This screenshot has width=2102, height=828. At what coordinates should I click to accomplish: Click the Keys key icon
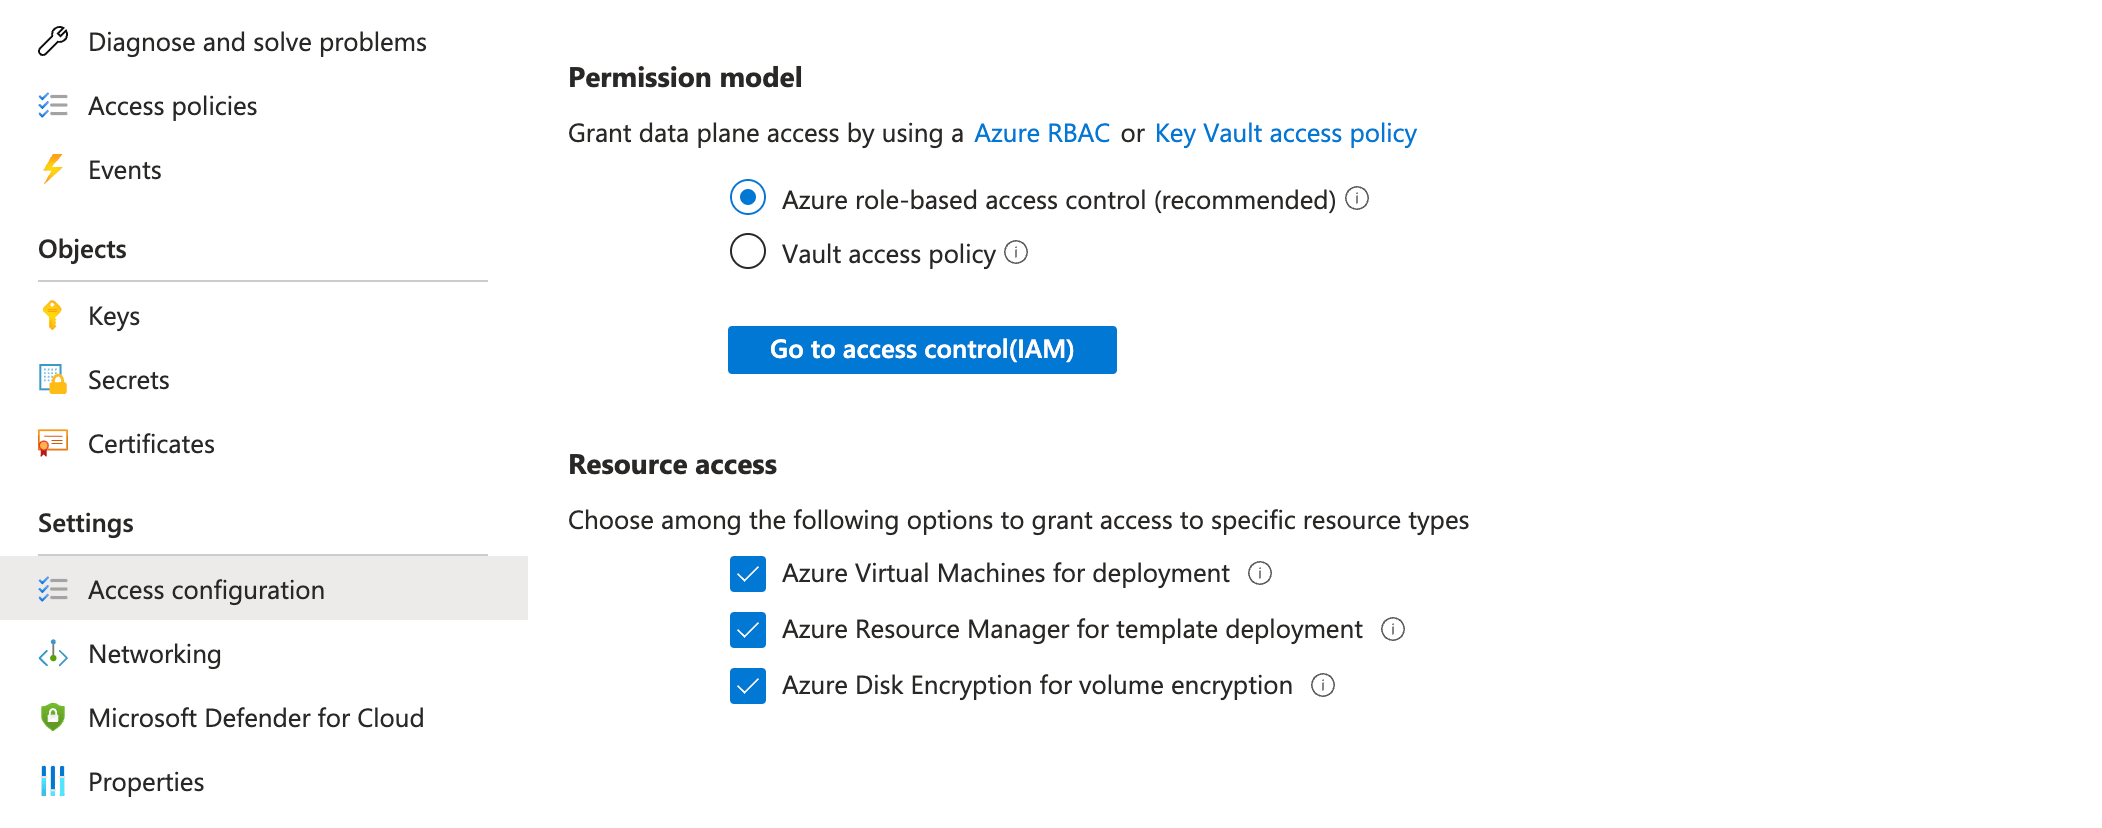point(52,316)
